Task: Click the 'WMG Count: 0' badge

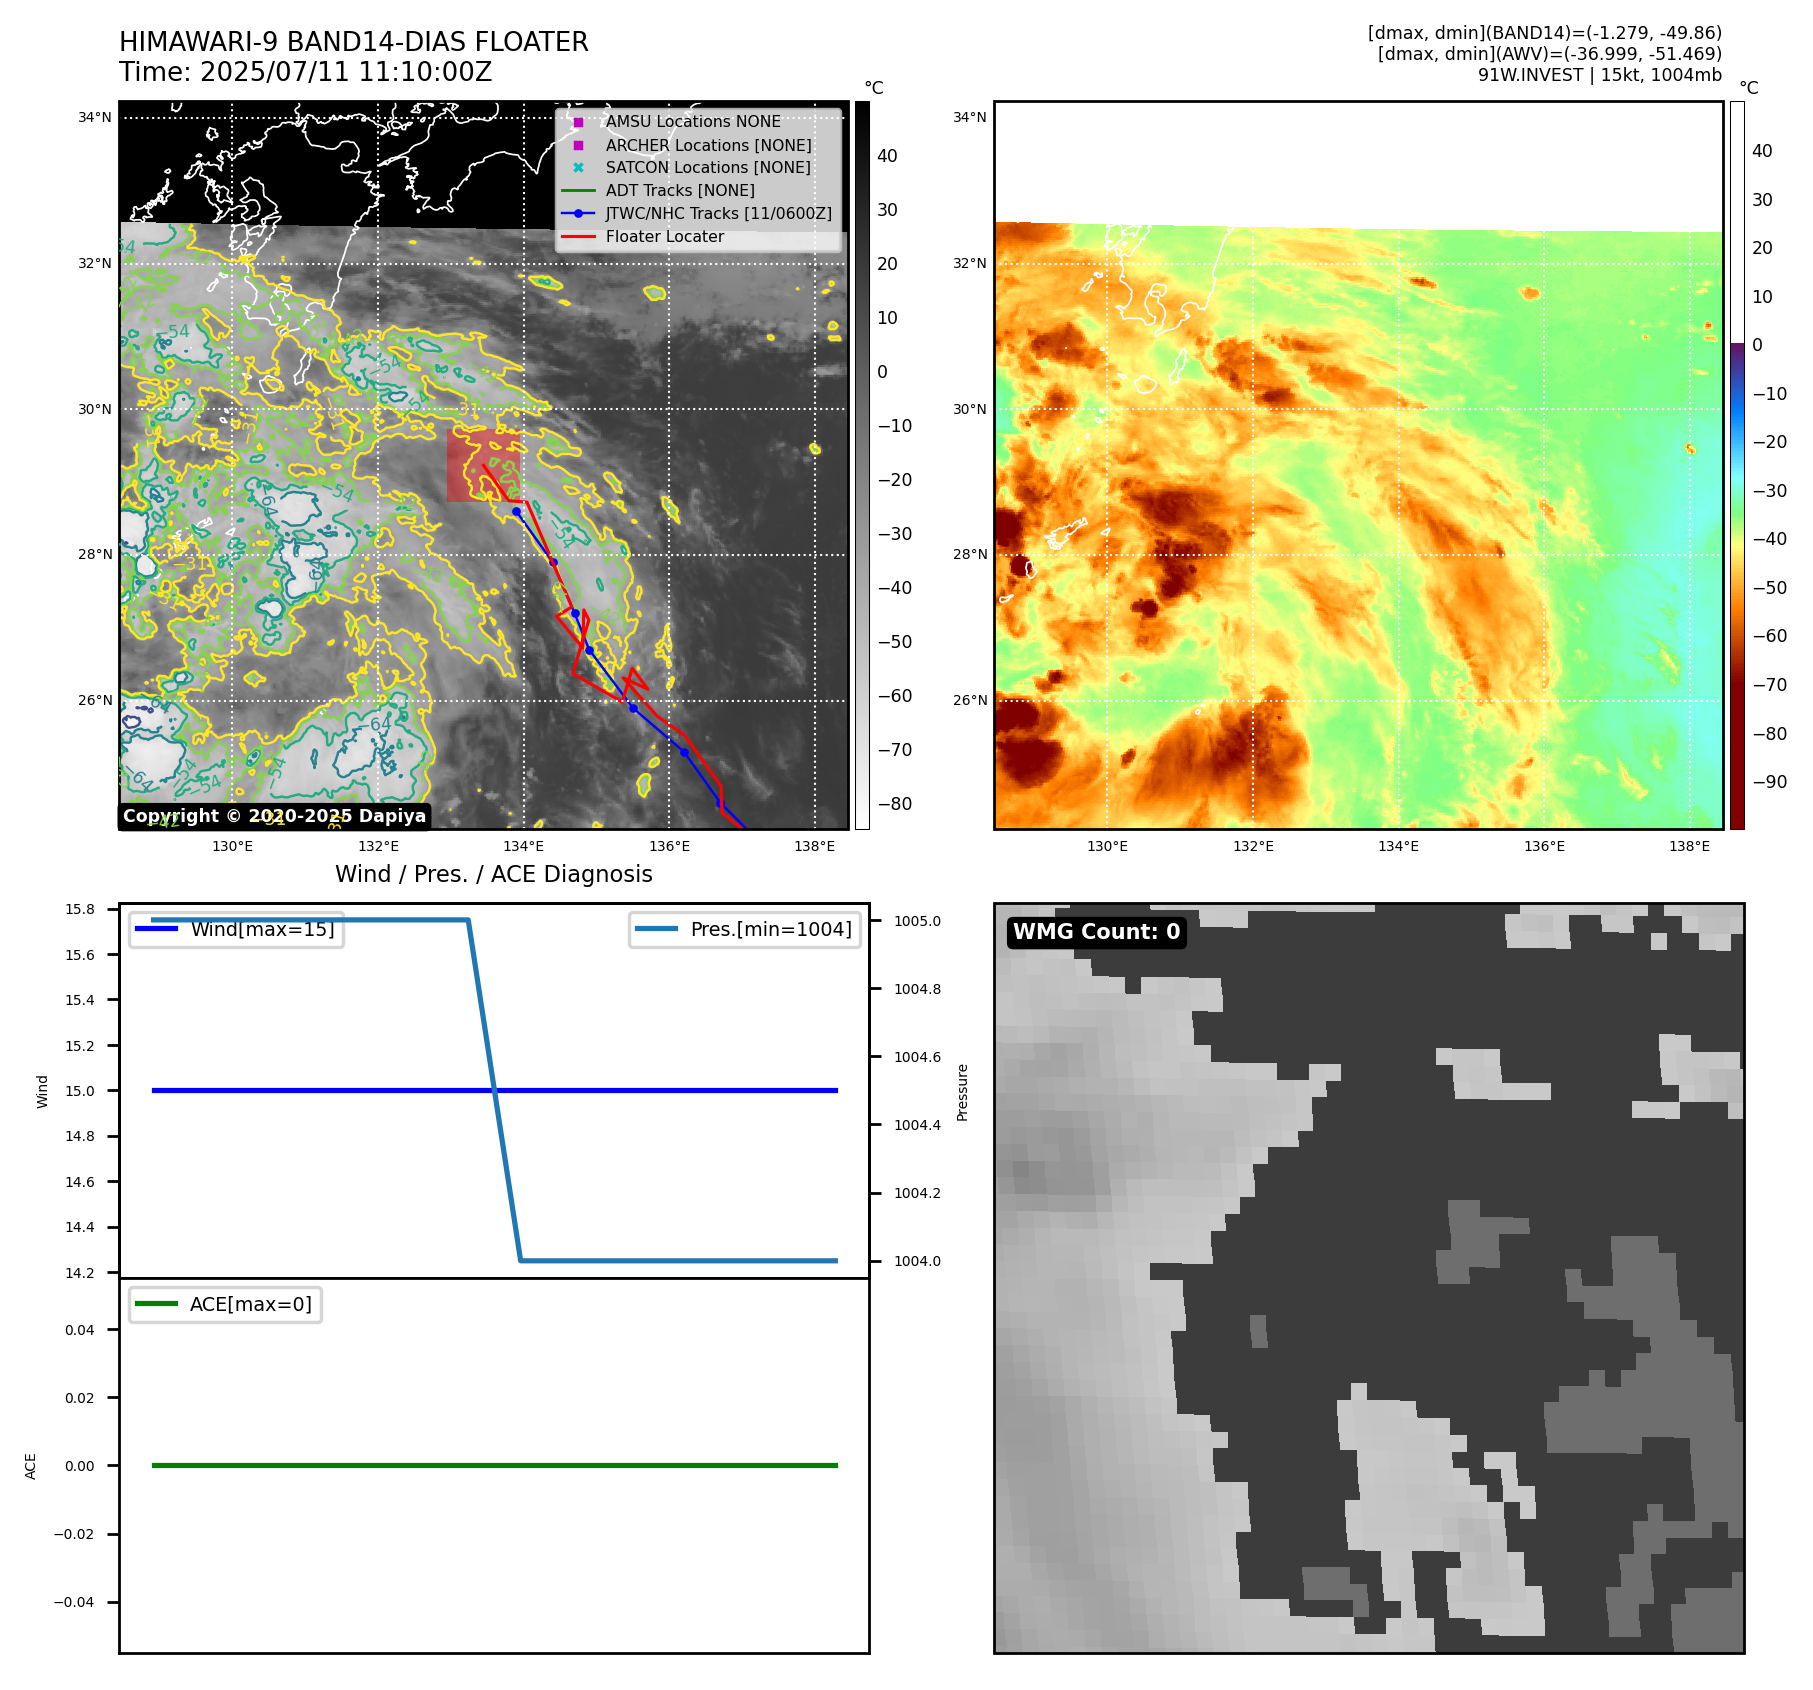Action: (x=1097, y=932)
